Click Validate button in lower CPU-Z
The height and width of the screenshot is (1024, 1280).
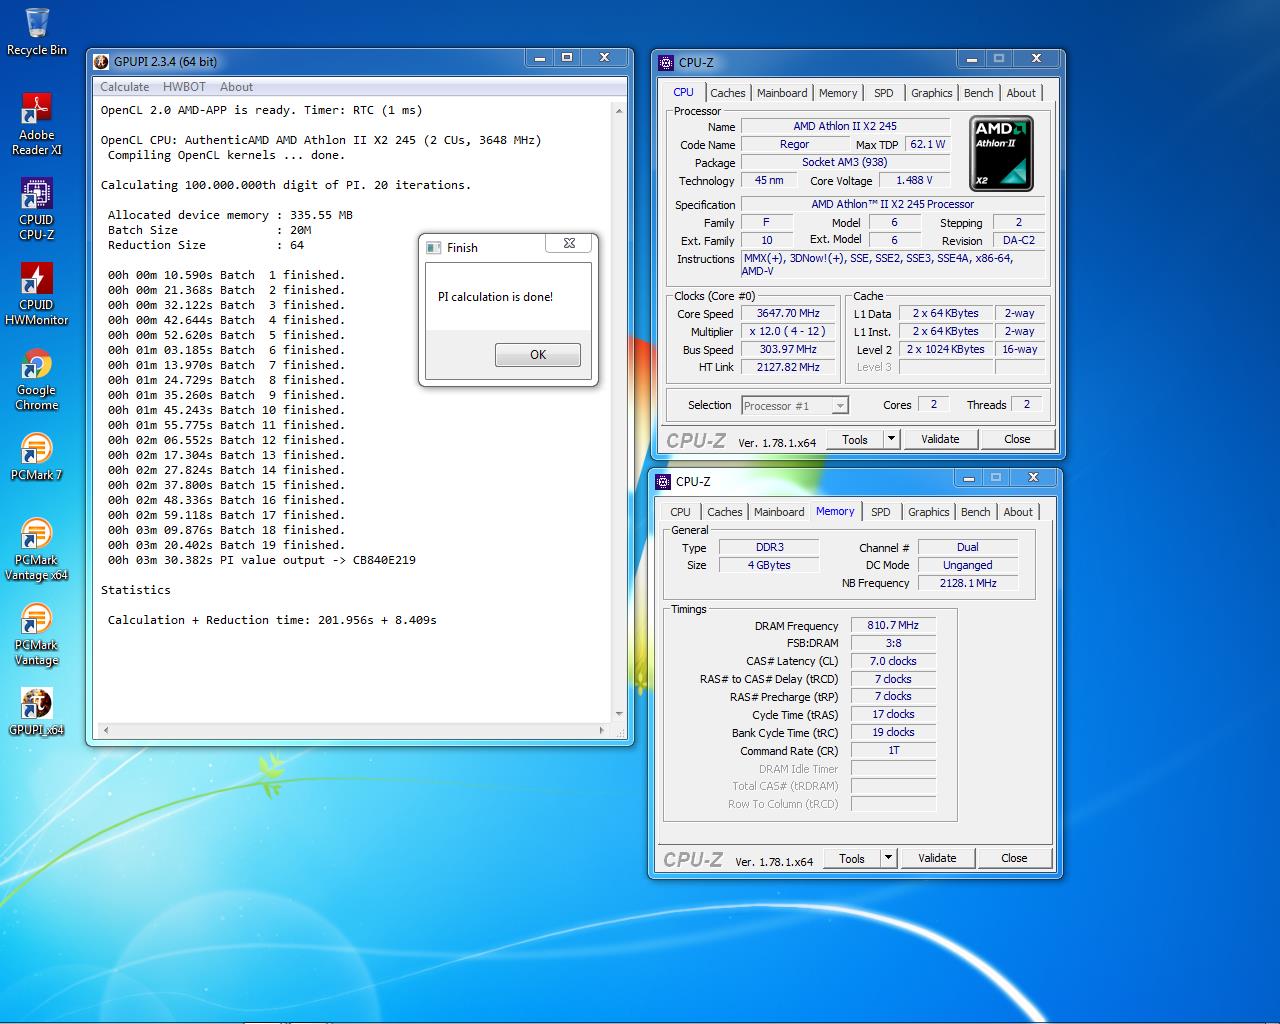click(937, 858)
